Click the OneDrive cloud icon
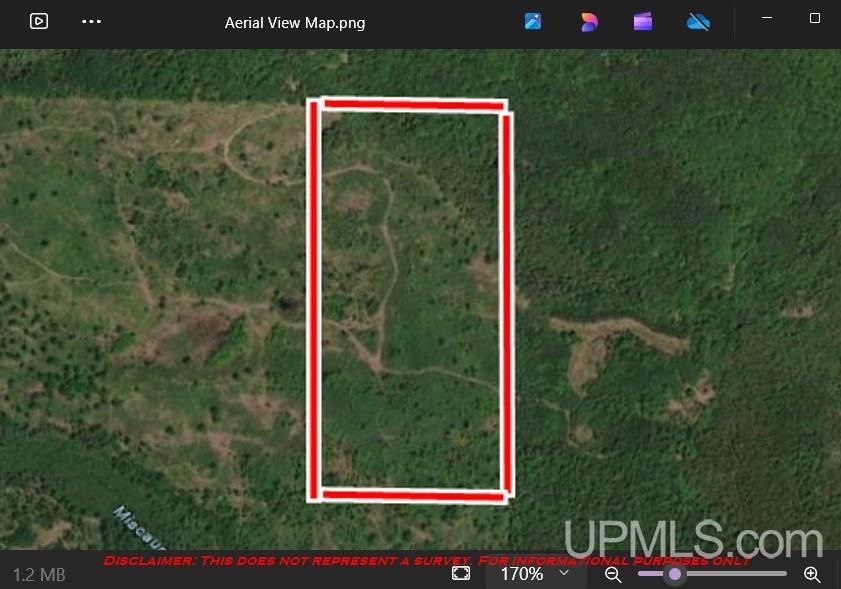This screenshot has height=589, width=841. pyautogui.click(x=698, y=22)
